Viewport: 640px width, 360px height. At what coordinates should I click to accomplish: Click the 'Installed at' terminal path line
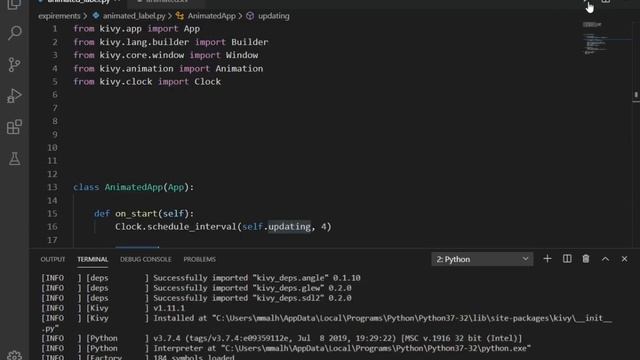[326, 318]
